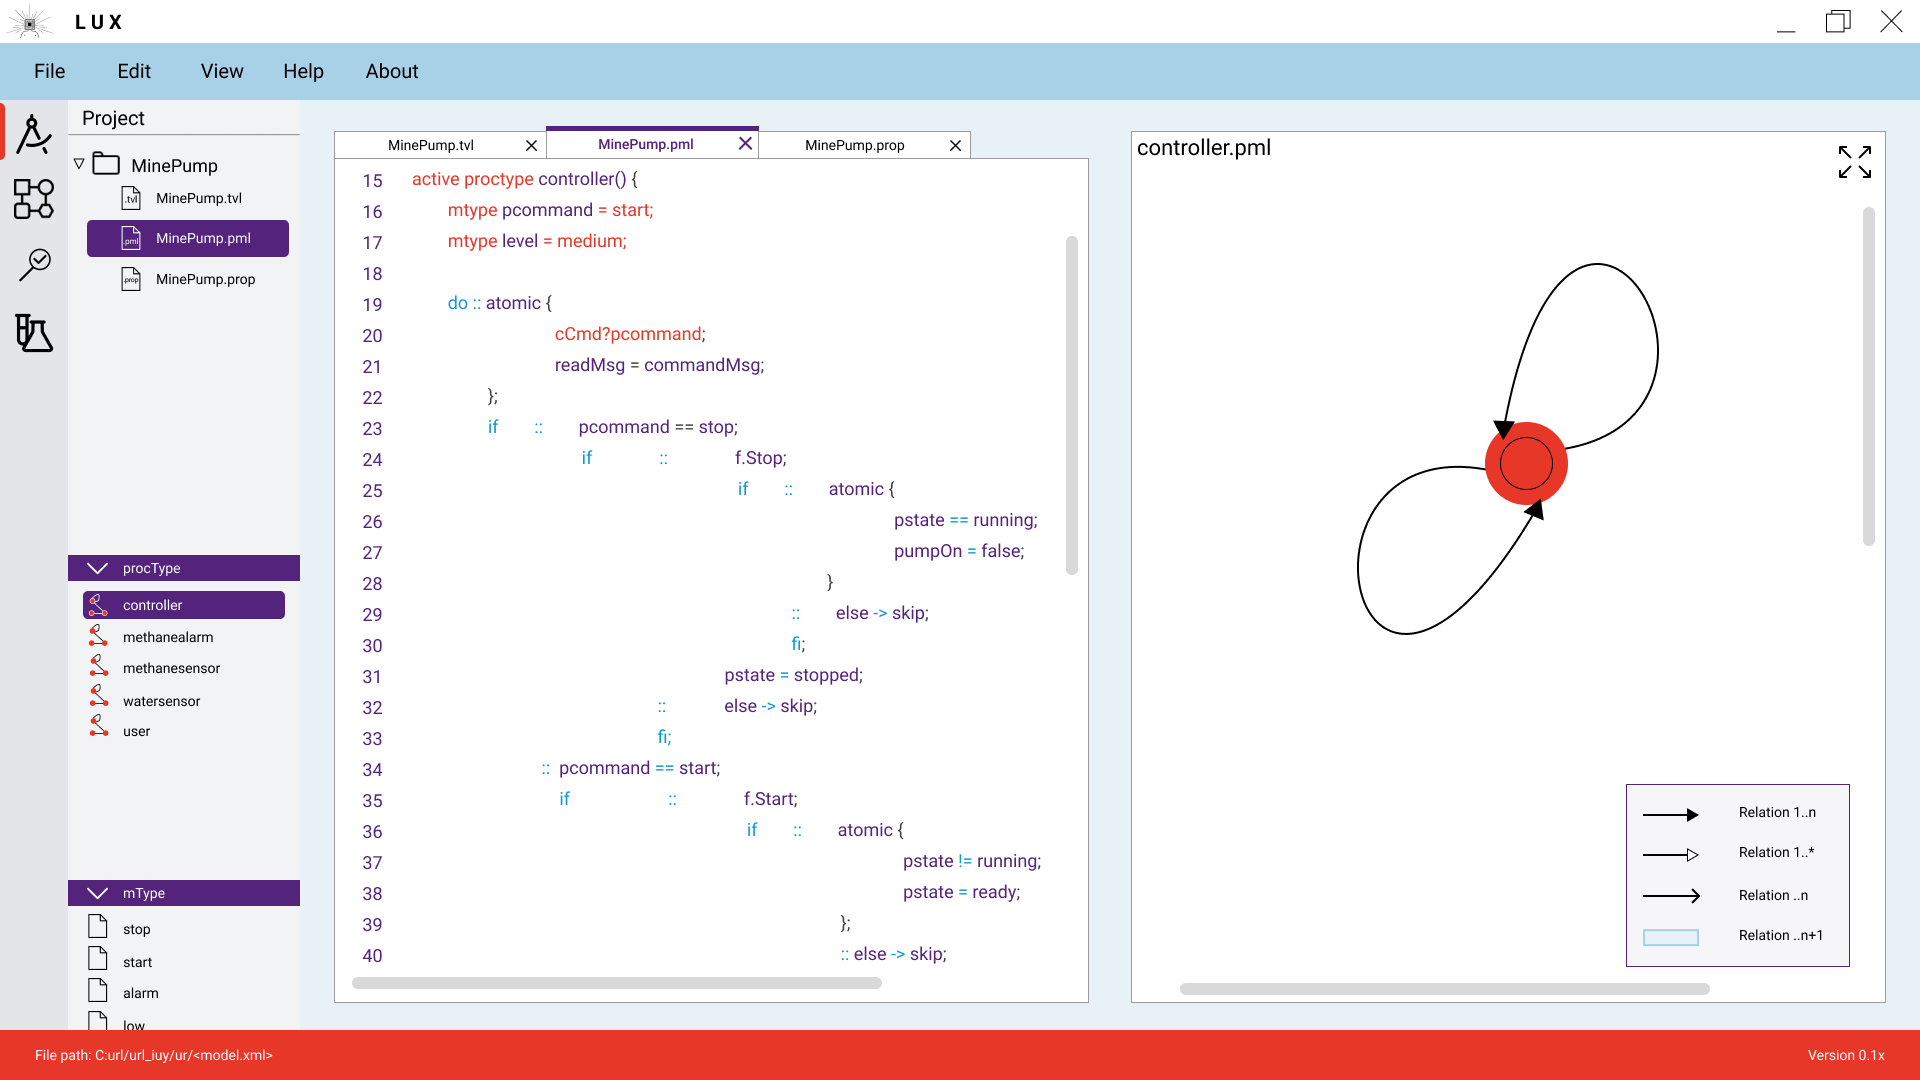1920x1080 pixels.
Task: Restore down the LUX window
Action: click(x=1838, y=21)
